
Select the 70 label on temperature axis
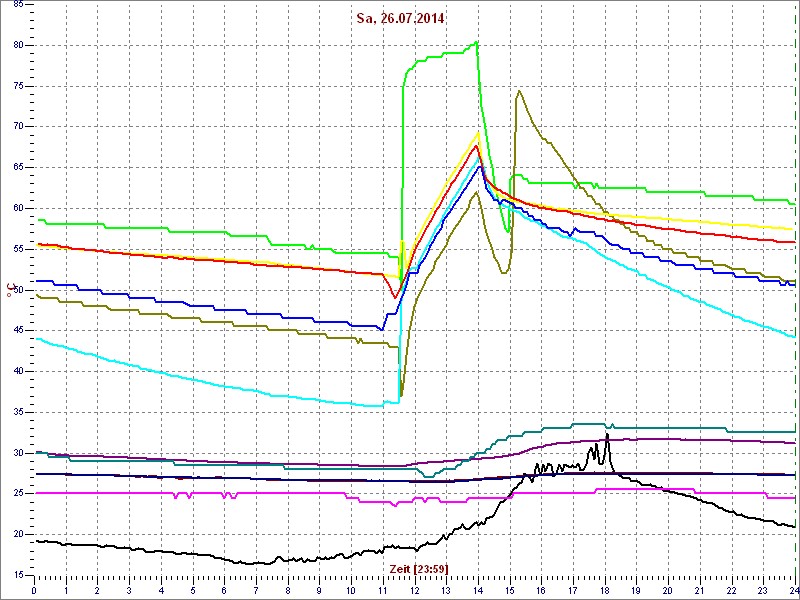pos(16,127)
